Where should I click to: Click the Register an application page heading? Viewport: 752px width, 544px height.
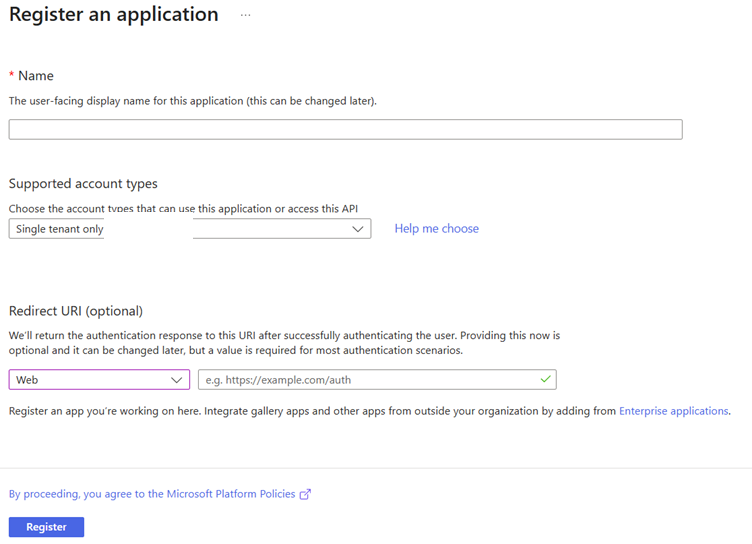pyautogui.click(x=114, y=15)
